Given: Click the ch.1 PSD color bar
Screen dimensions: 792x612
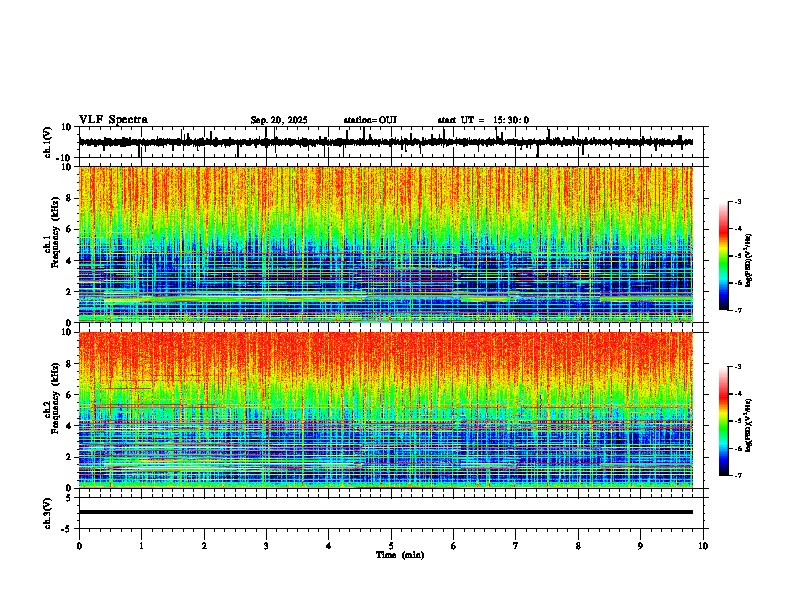Looking at the screenshot, I should pos(723,256).
